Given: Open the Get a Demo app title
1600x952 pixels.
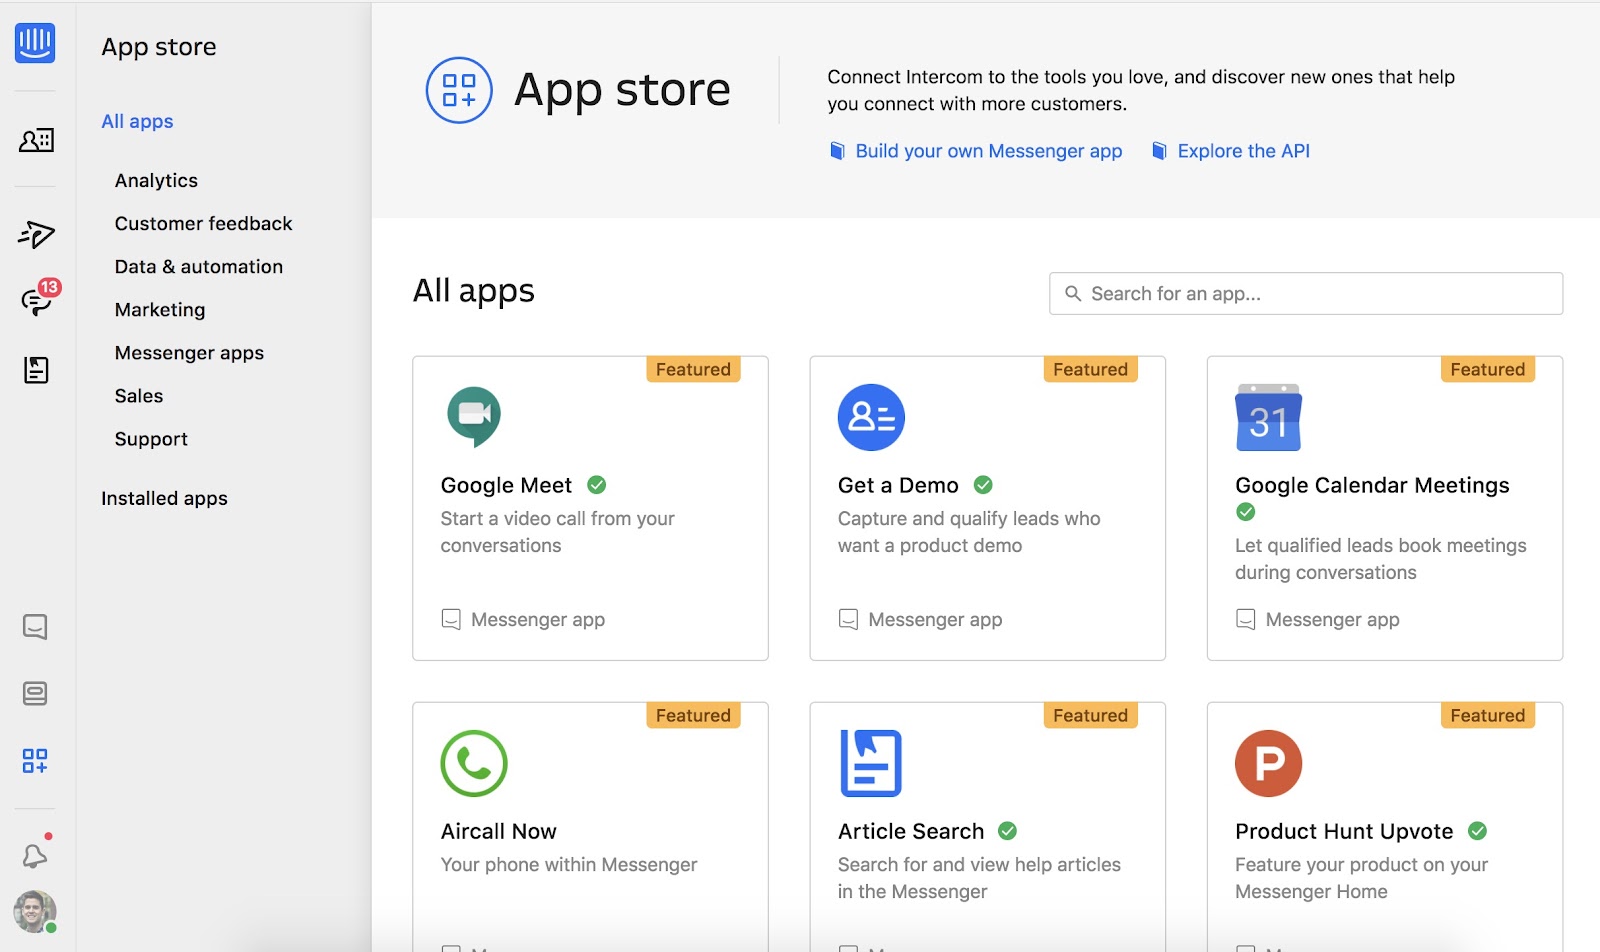Looking at the screenshot, I should pyautogui.click(x=898, y=485).
